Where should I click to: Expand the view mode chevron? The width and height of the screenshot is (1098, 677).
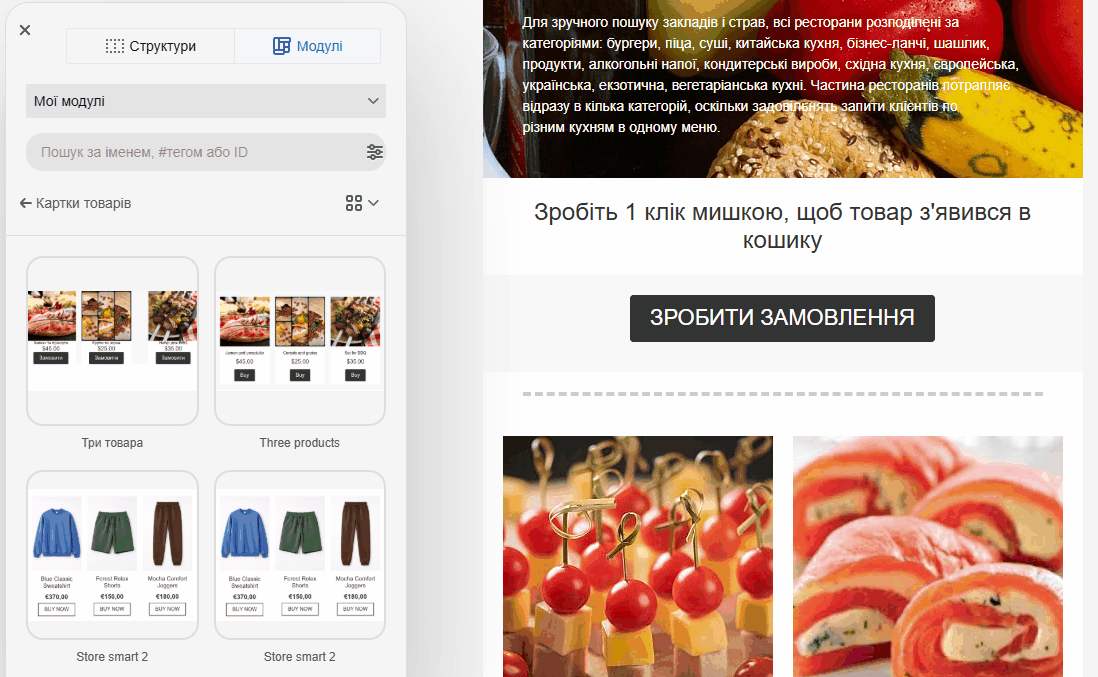(374, 203)
